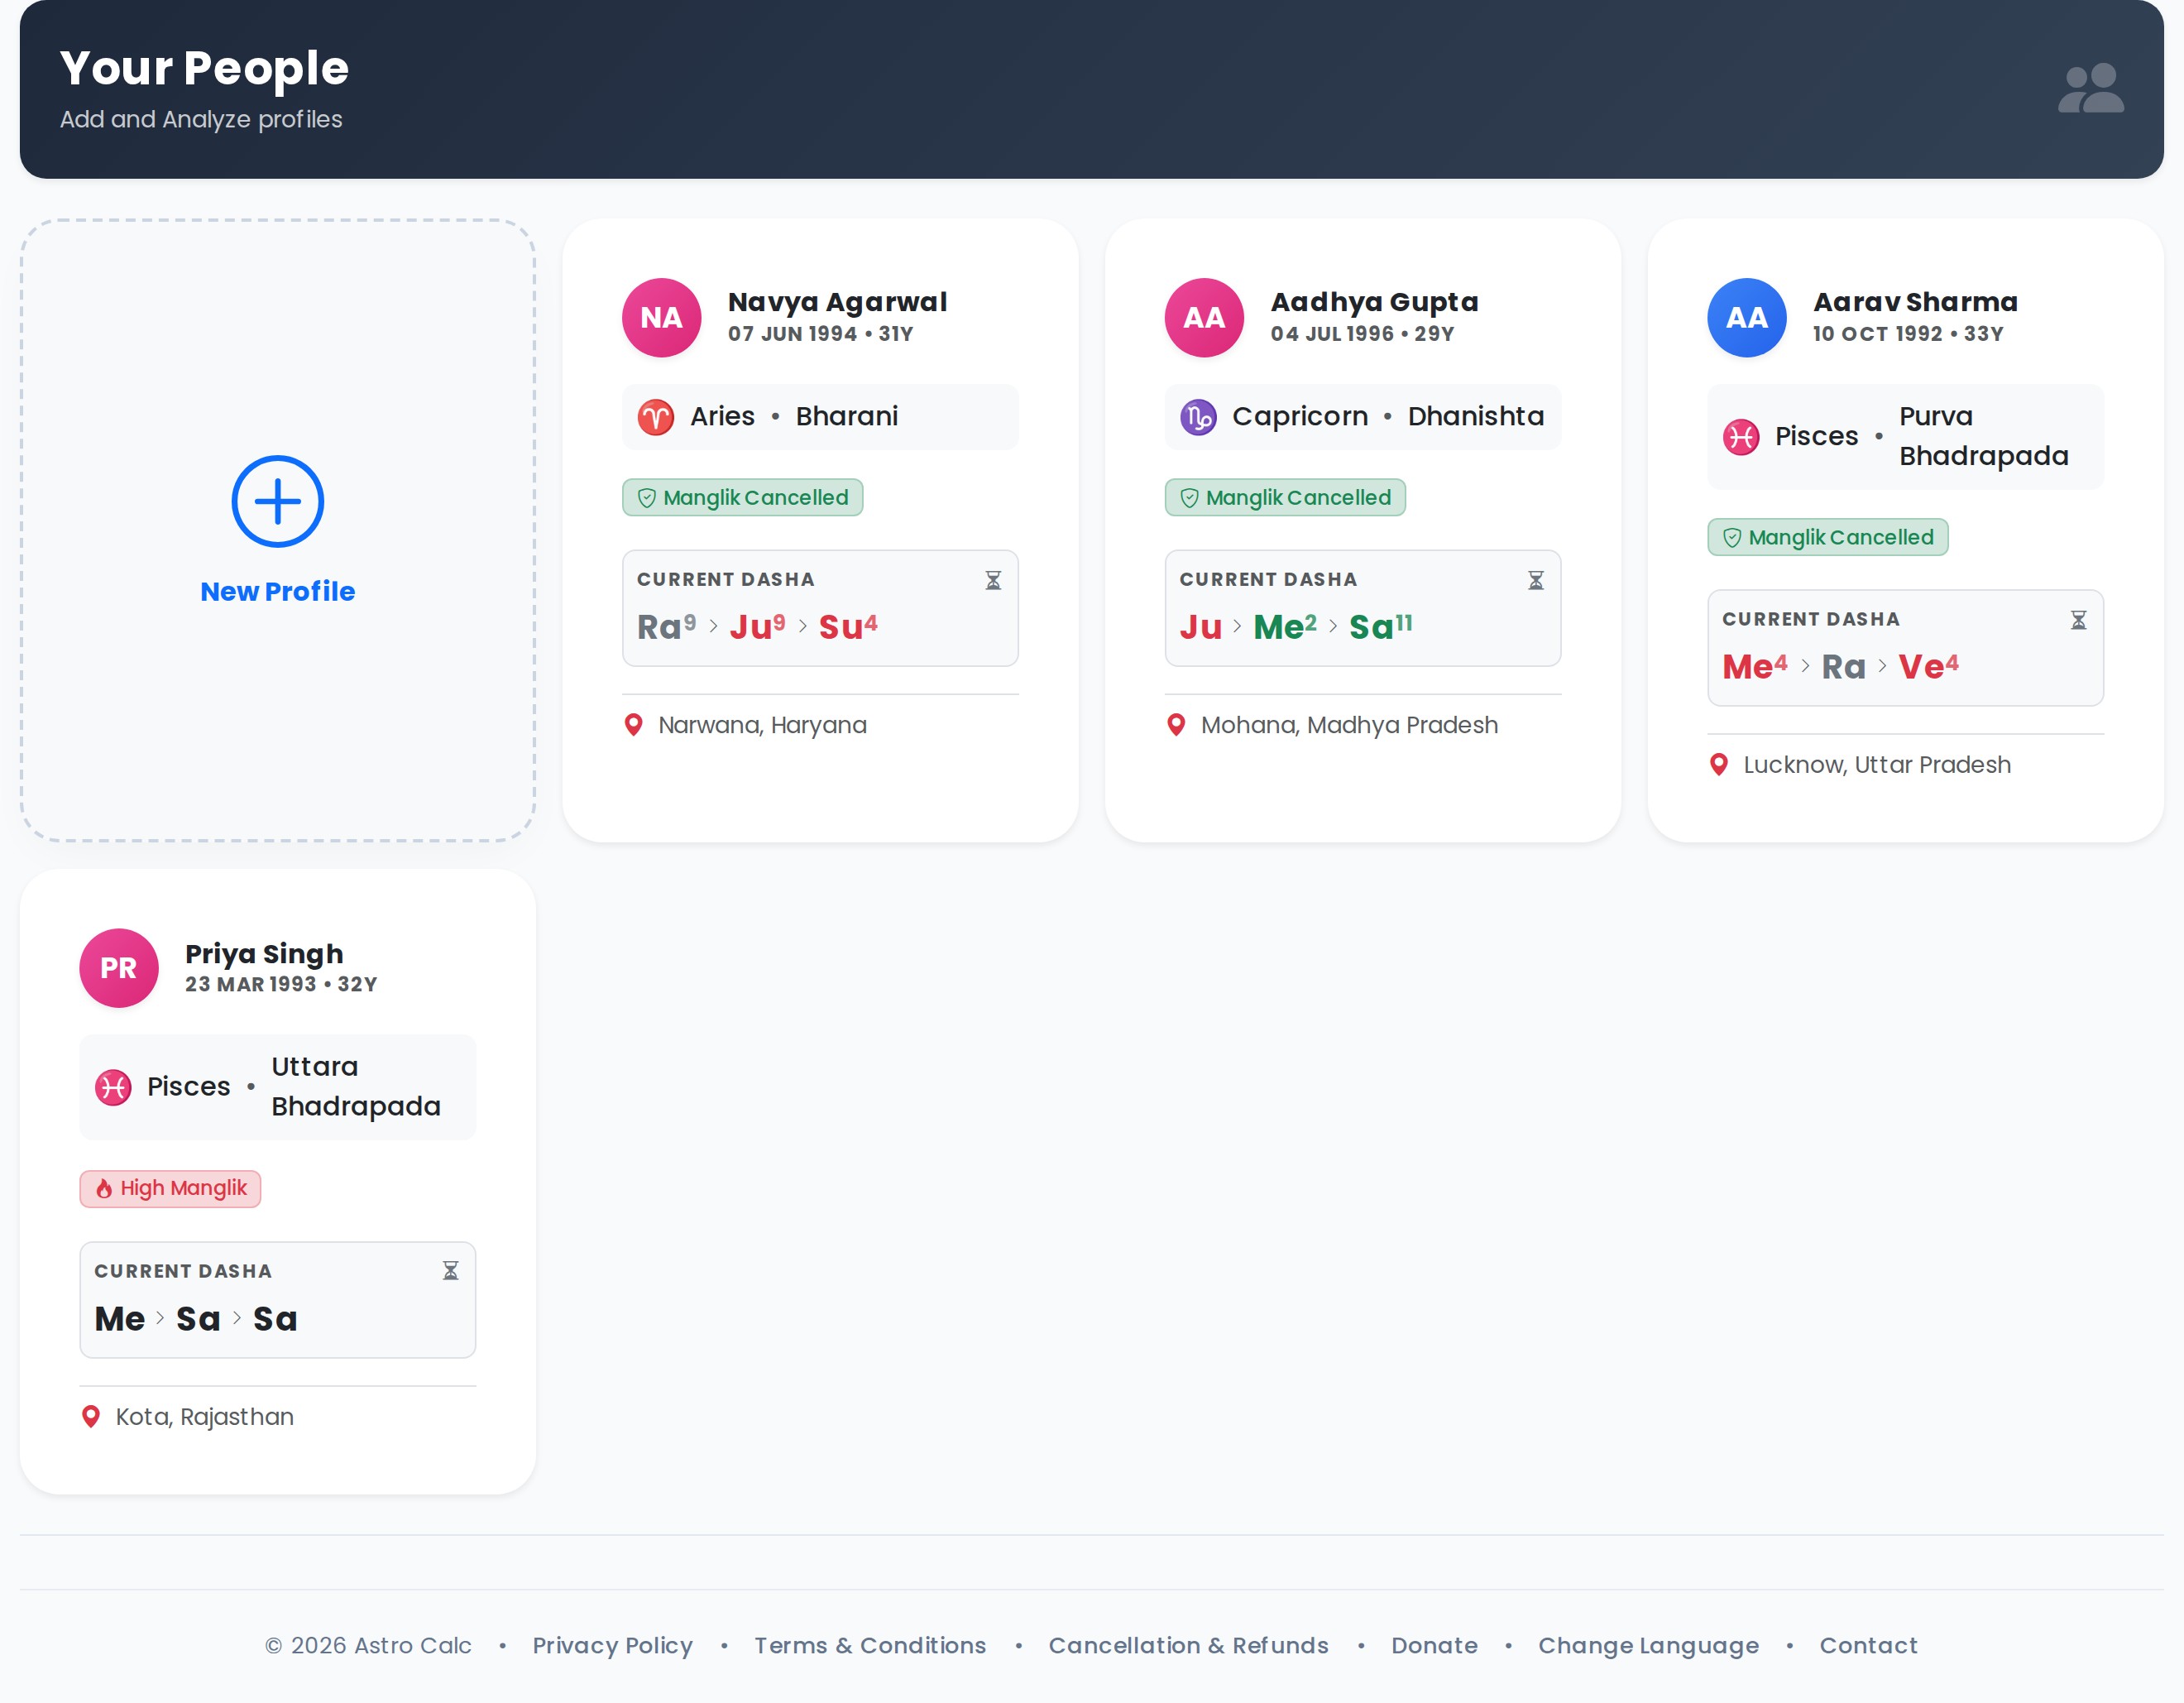Click the High Manglik badge

pyautogui.click(x=171, y=1188)
